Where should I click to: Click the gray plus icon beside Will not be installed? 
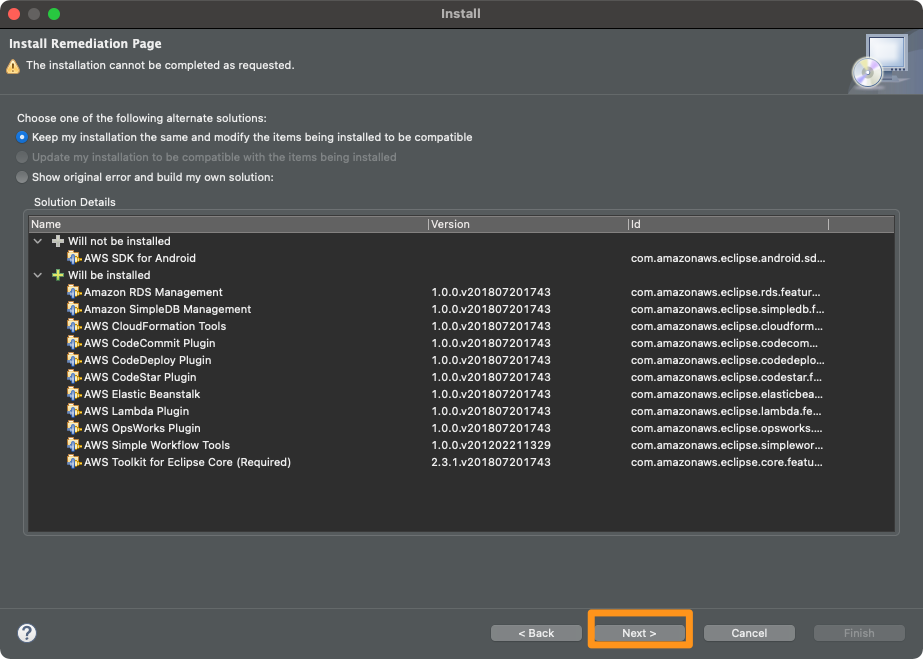click(58, 241)
